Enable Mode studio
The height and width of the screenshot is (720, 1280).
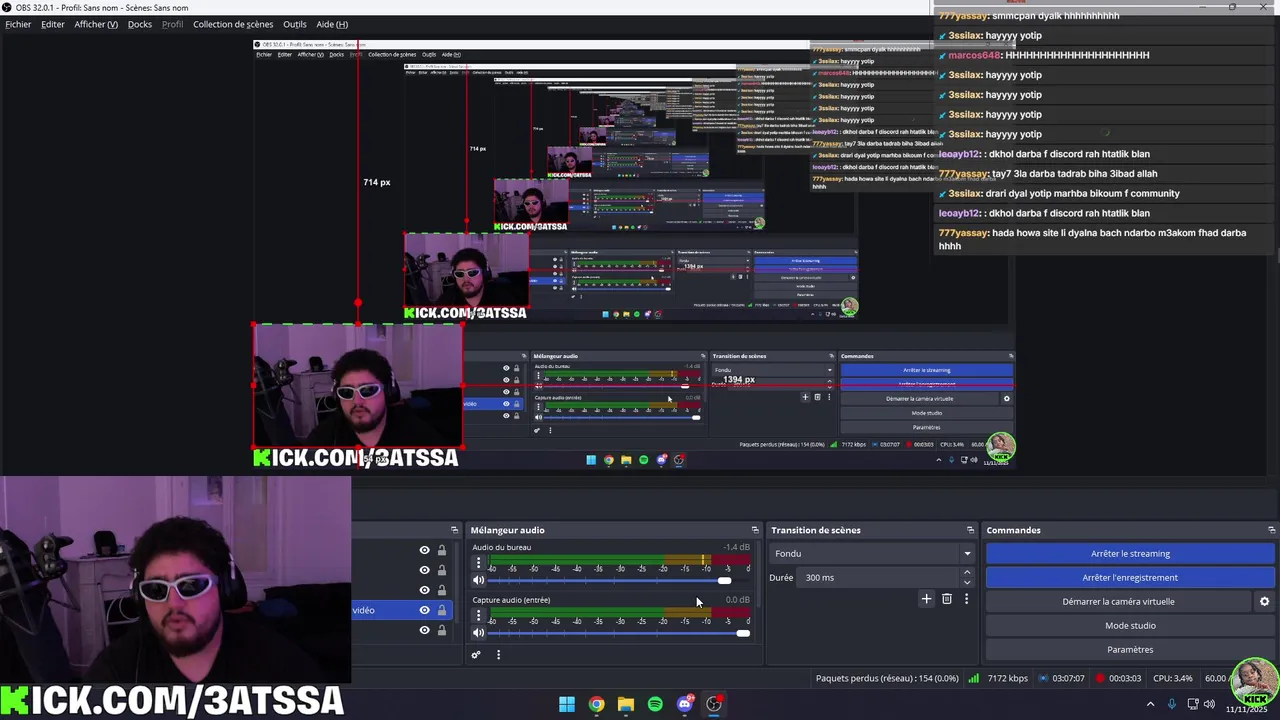point(1130,625)
